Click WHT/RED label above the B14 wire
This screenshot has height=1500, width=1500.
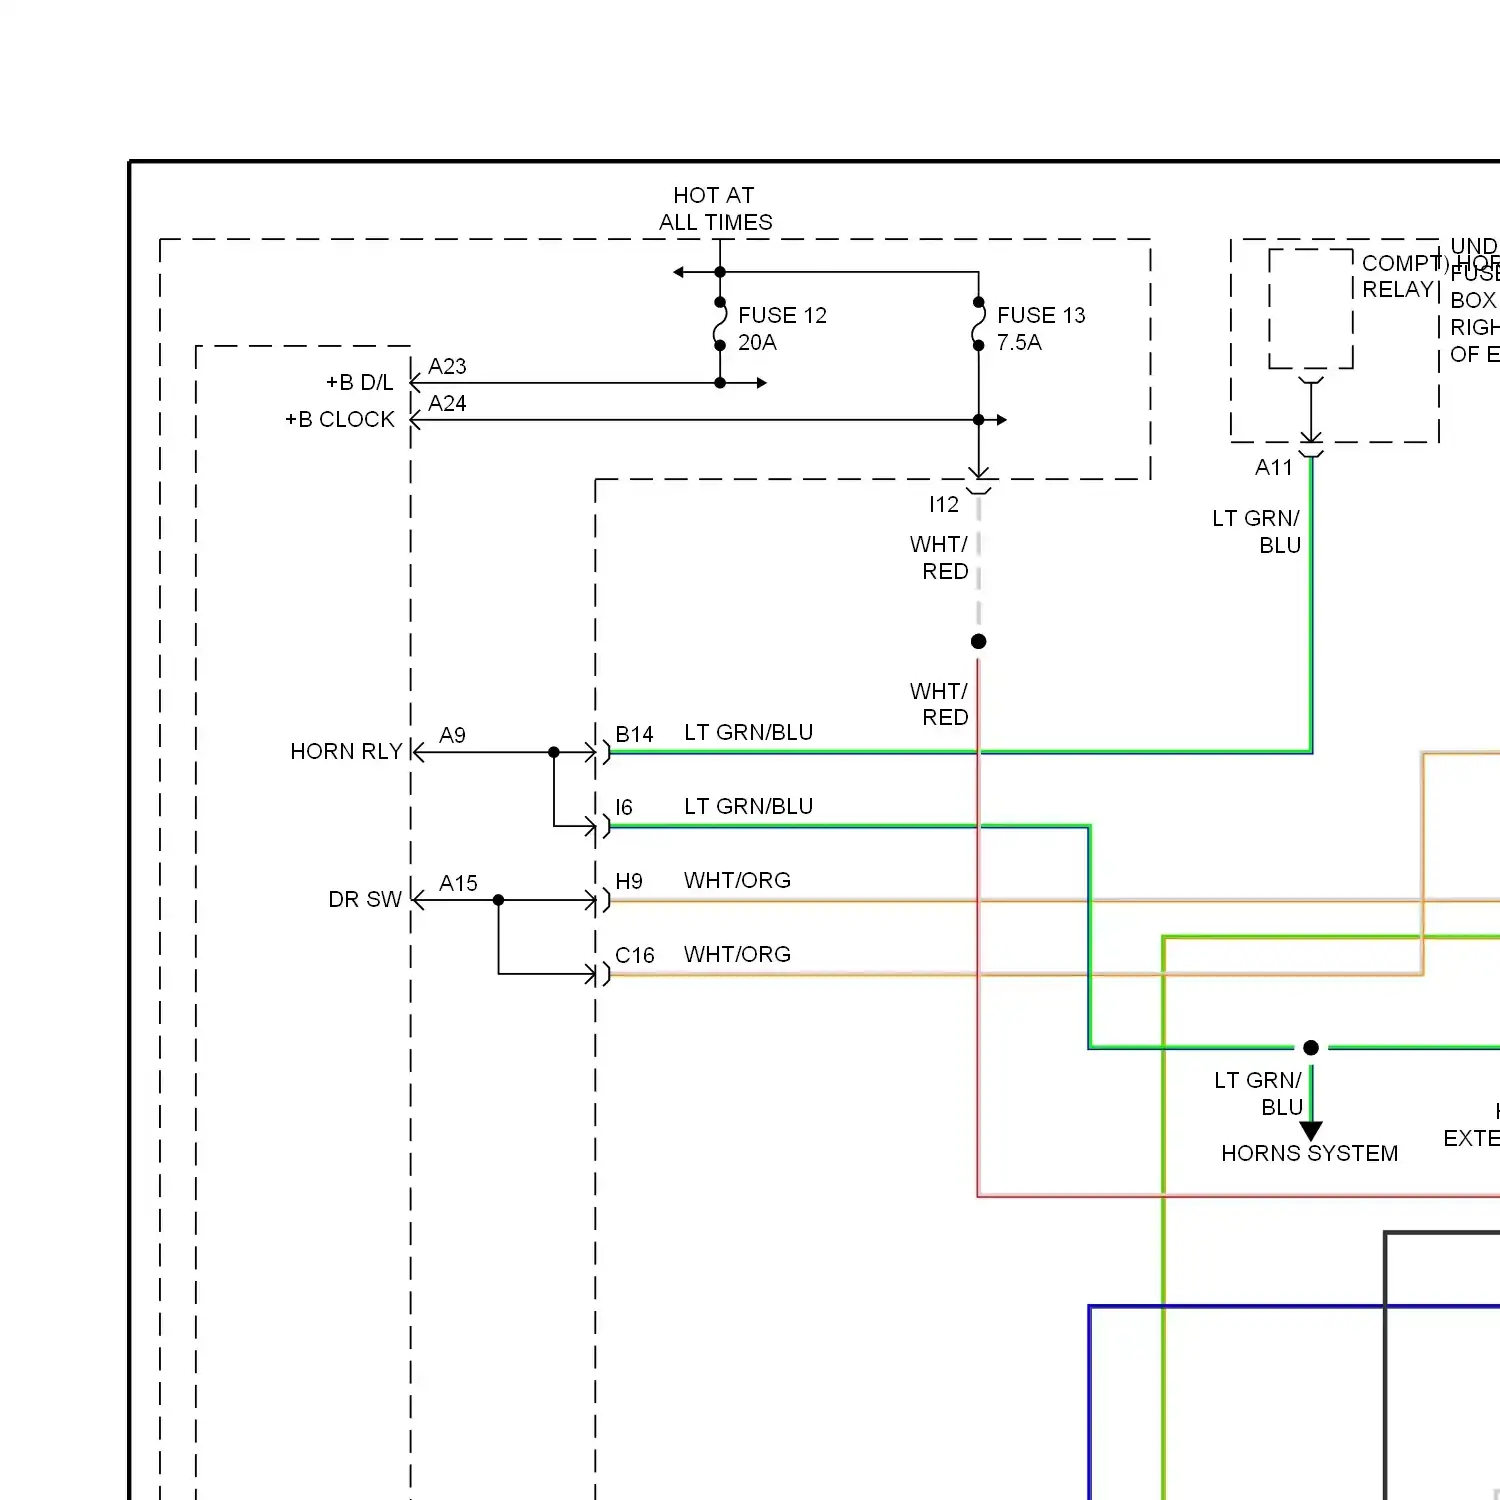click(x=939, y=704)
